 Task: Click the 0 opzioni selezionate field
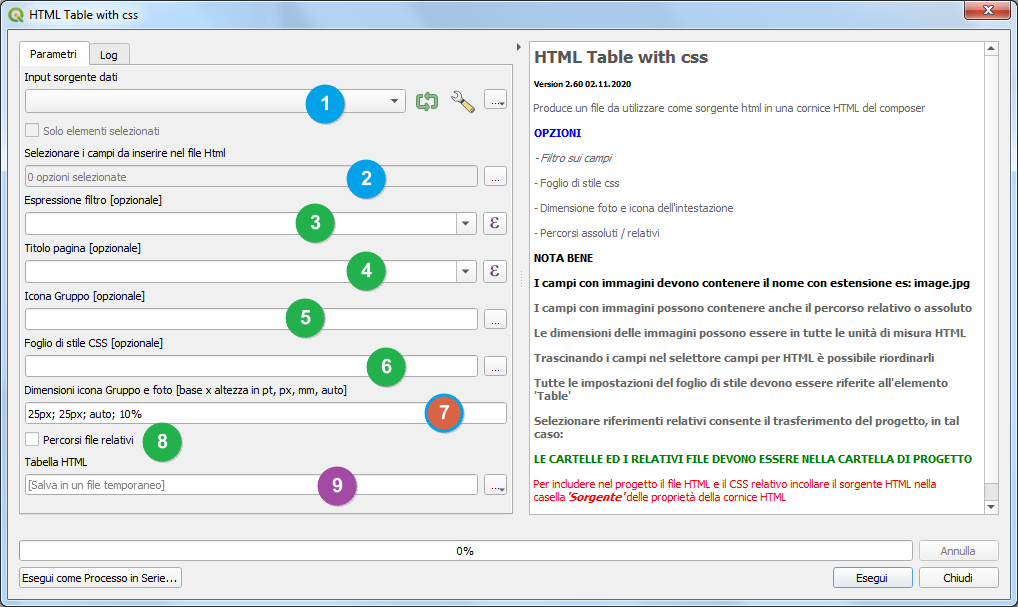tap(251, 177)
